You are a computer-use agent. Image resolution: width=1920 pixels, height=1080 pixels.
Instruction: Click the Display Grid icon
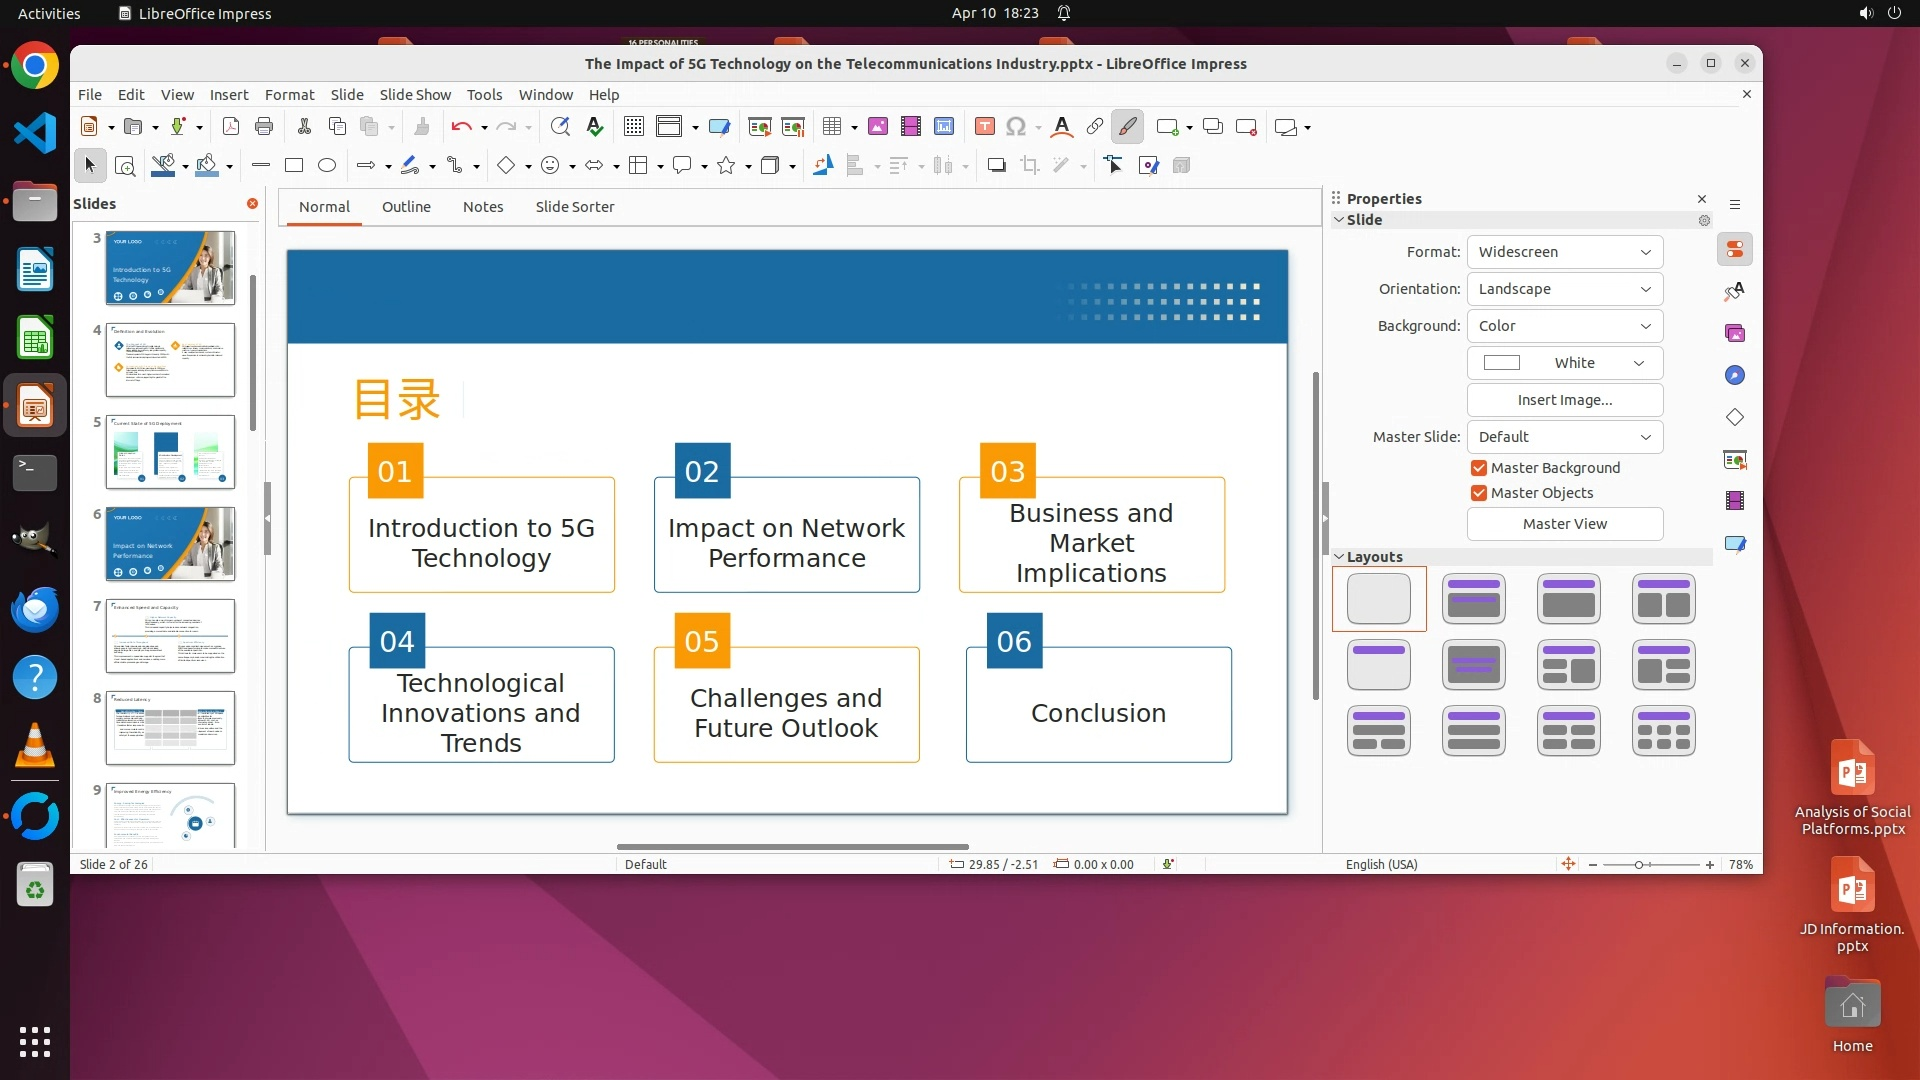(x=634, y=127)
